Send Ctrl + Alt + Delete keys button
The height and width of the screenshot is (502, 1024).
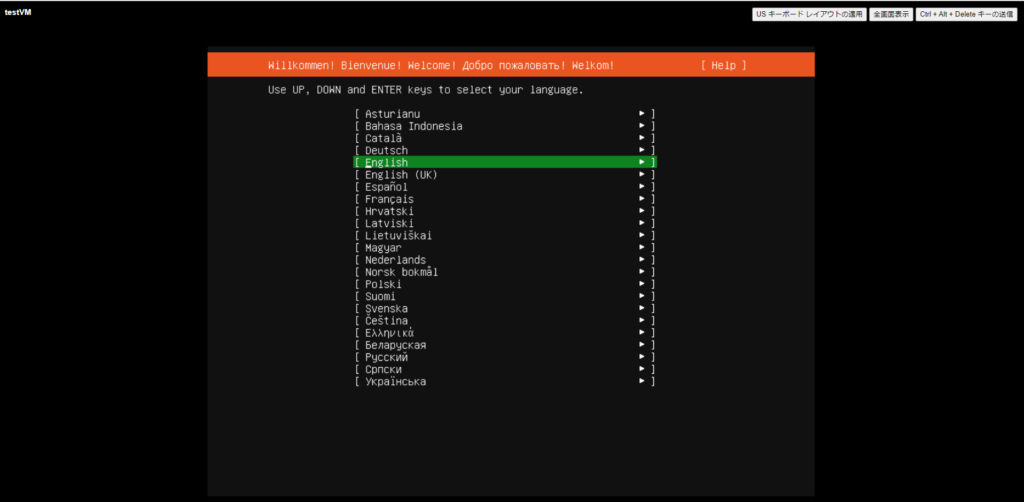click(966, 14)
